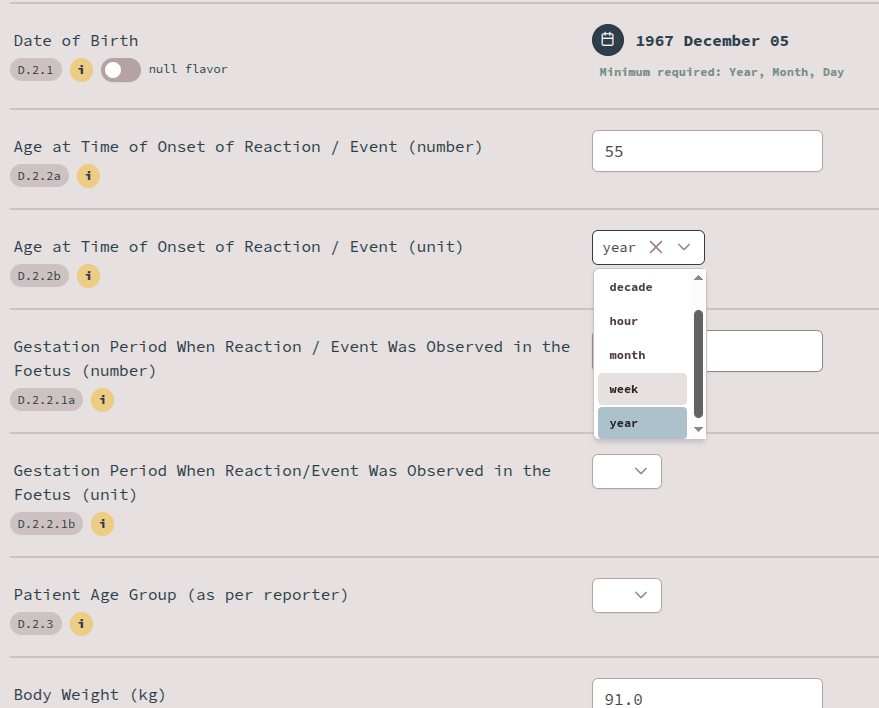Viewport: 879px width, 708px height.
Task: Click the D.2.1 field code badge
Action: [36, 70]
